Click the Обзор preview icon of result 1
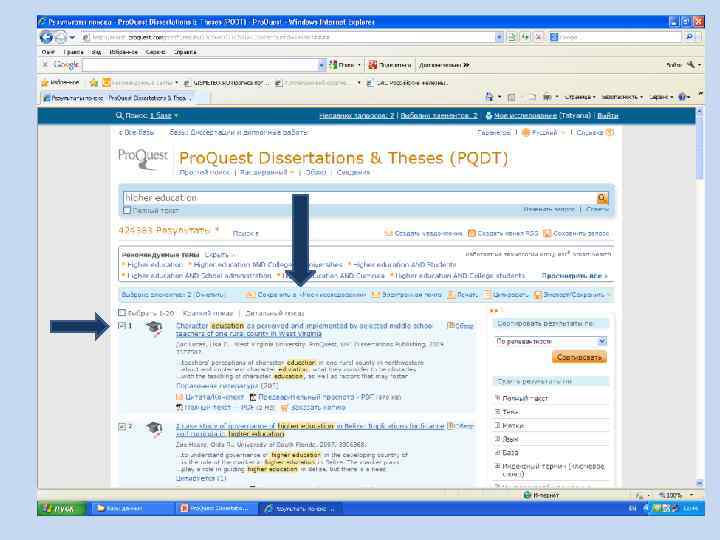The height and width of the screenshot is (540, 720). tap(451, 325)
